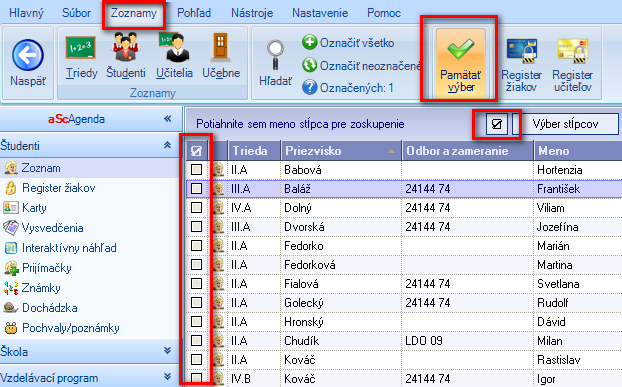Expand the Vzdelávací program section

pos(167,377)
